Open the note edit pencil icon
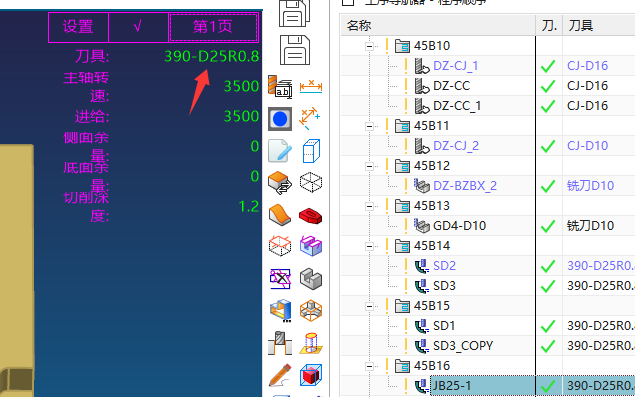Image resolution: width=635 pixels, height=397 pixels. tap(280, 151)
